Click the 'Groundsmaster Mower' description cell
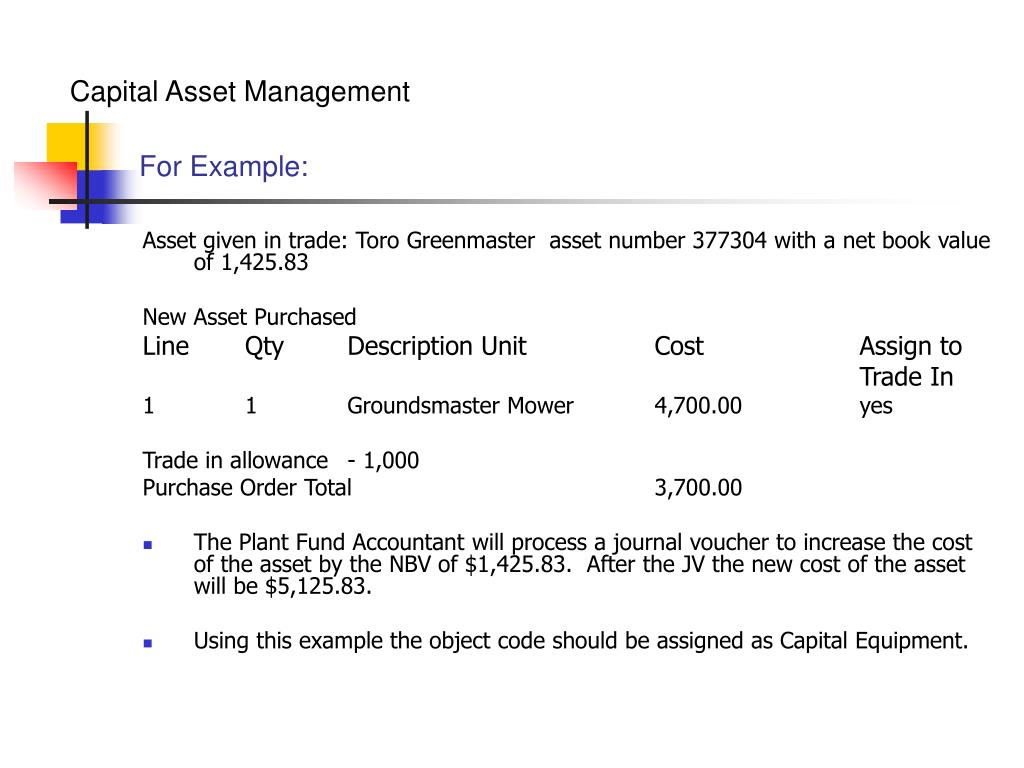1024x768 pixels. (x=460, y=406)
